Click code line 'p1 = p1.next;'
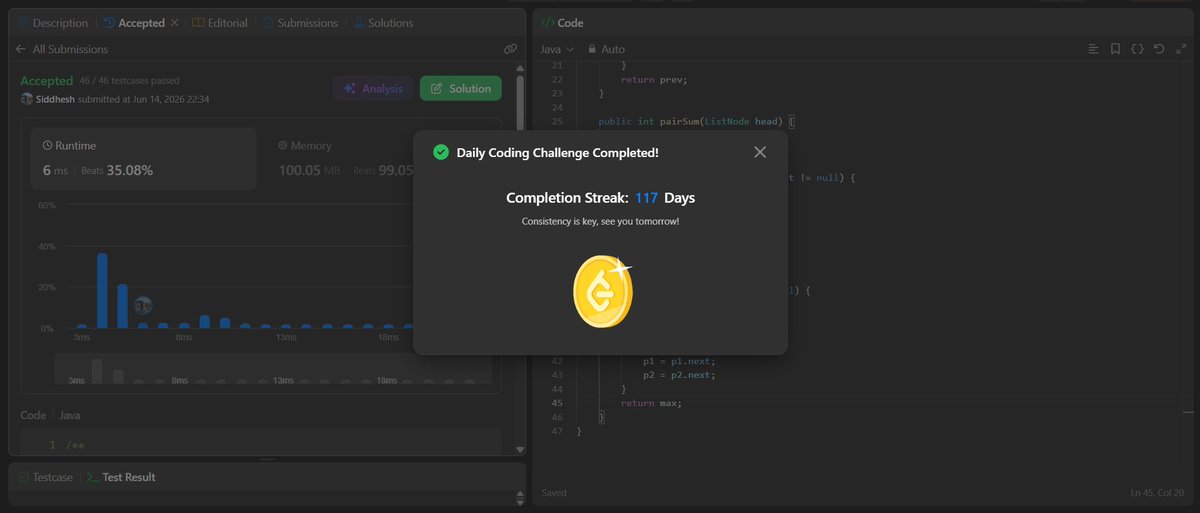 pos(680,360)
